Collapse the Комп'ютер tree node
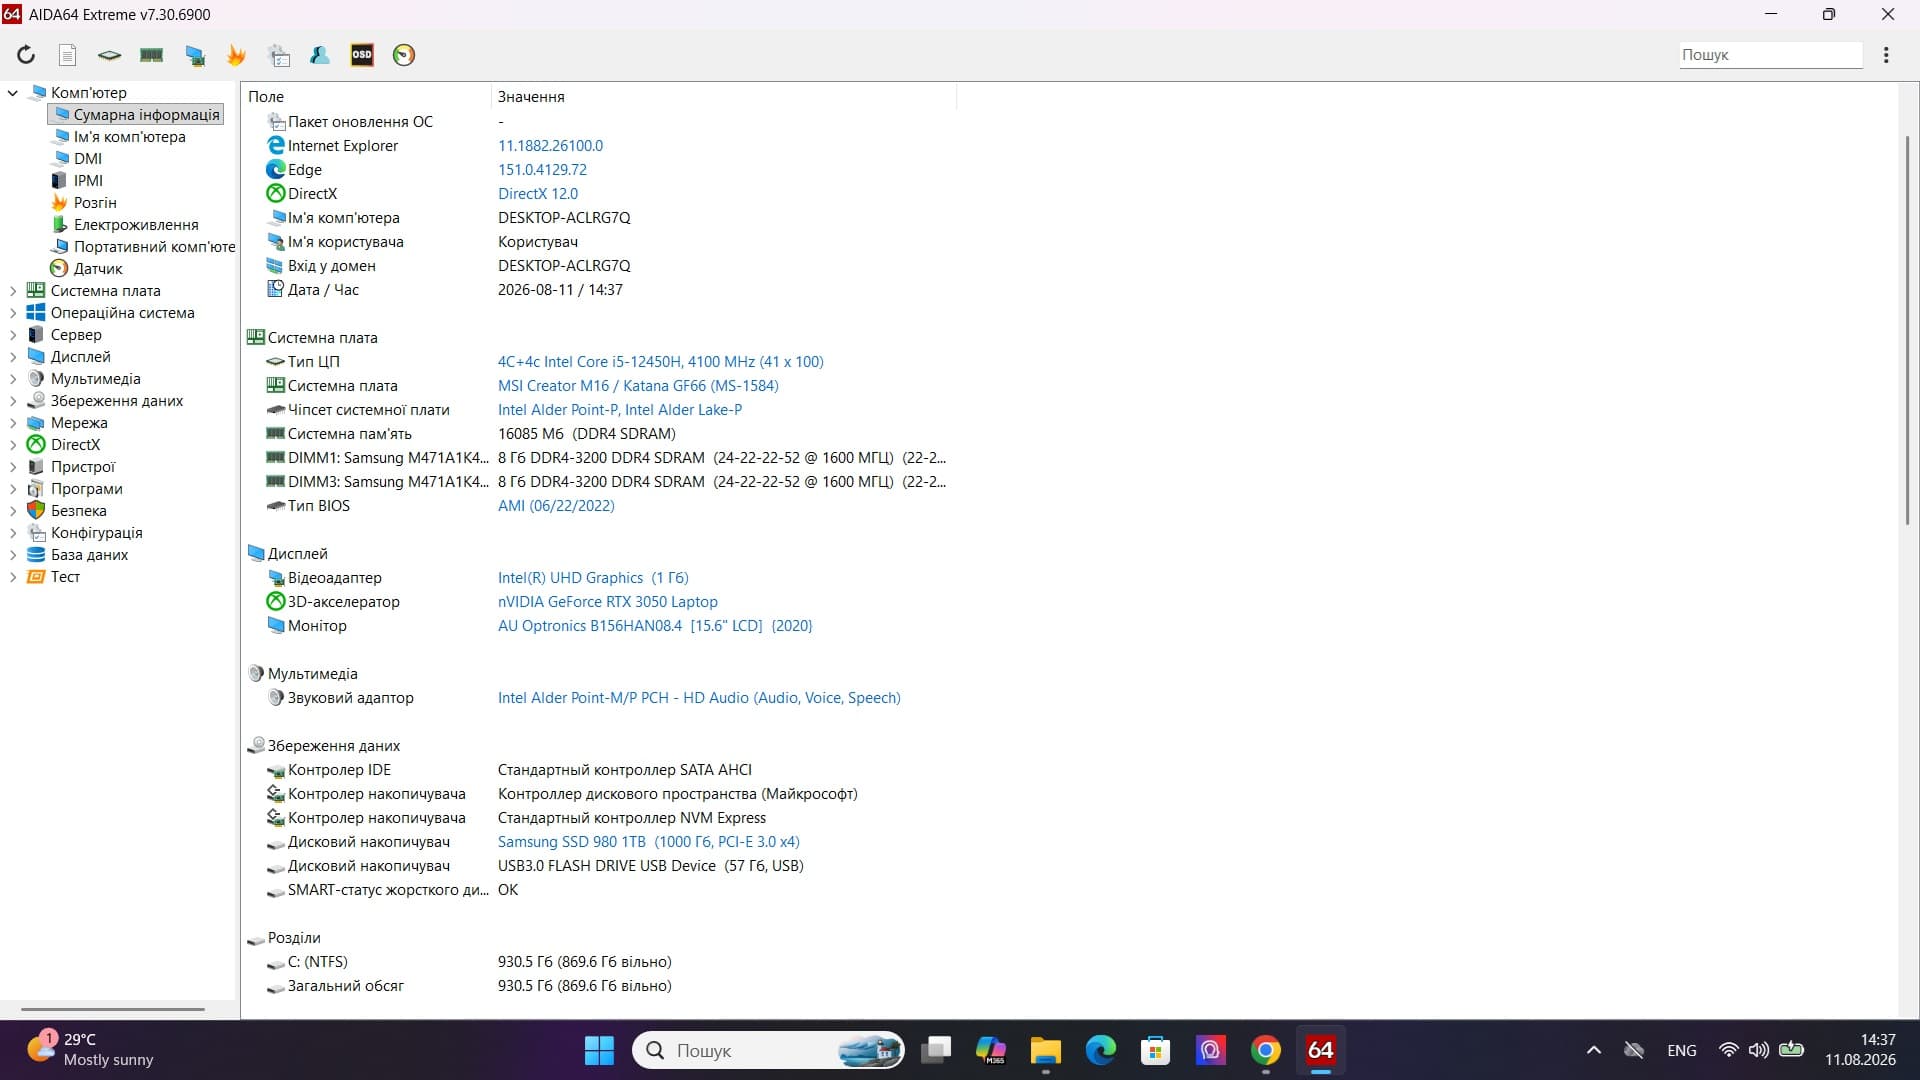The width and height of the screenshot is (1920, 1080). [x=13, y=93]
